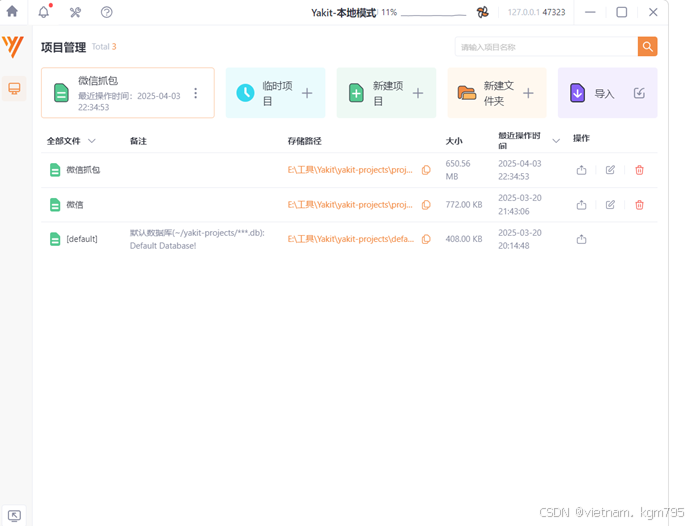
Task: Click plus icon on 新建项目 card
Action: click(418, 93)
